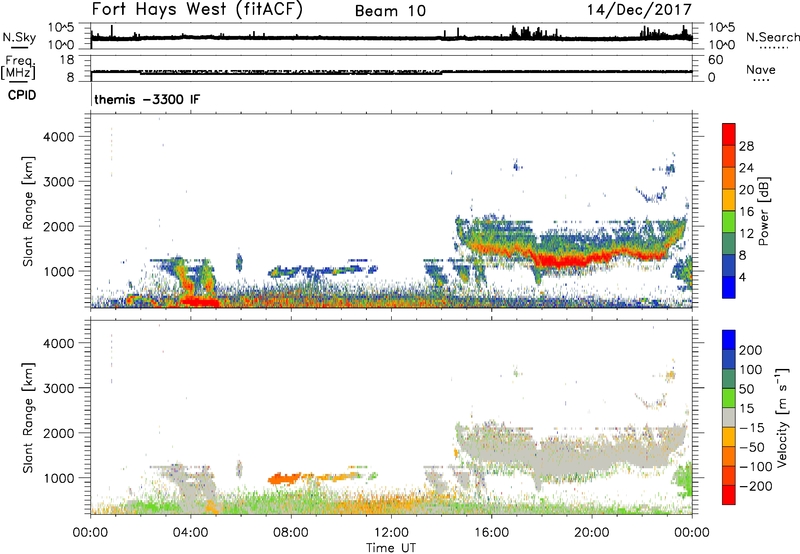
Task: Click the "CPID" row label
Action: pos(22,95)
